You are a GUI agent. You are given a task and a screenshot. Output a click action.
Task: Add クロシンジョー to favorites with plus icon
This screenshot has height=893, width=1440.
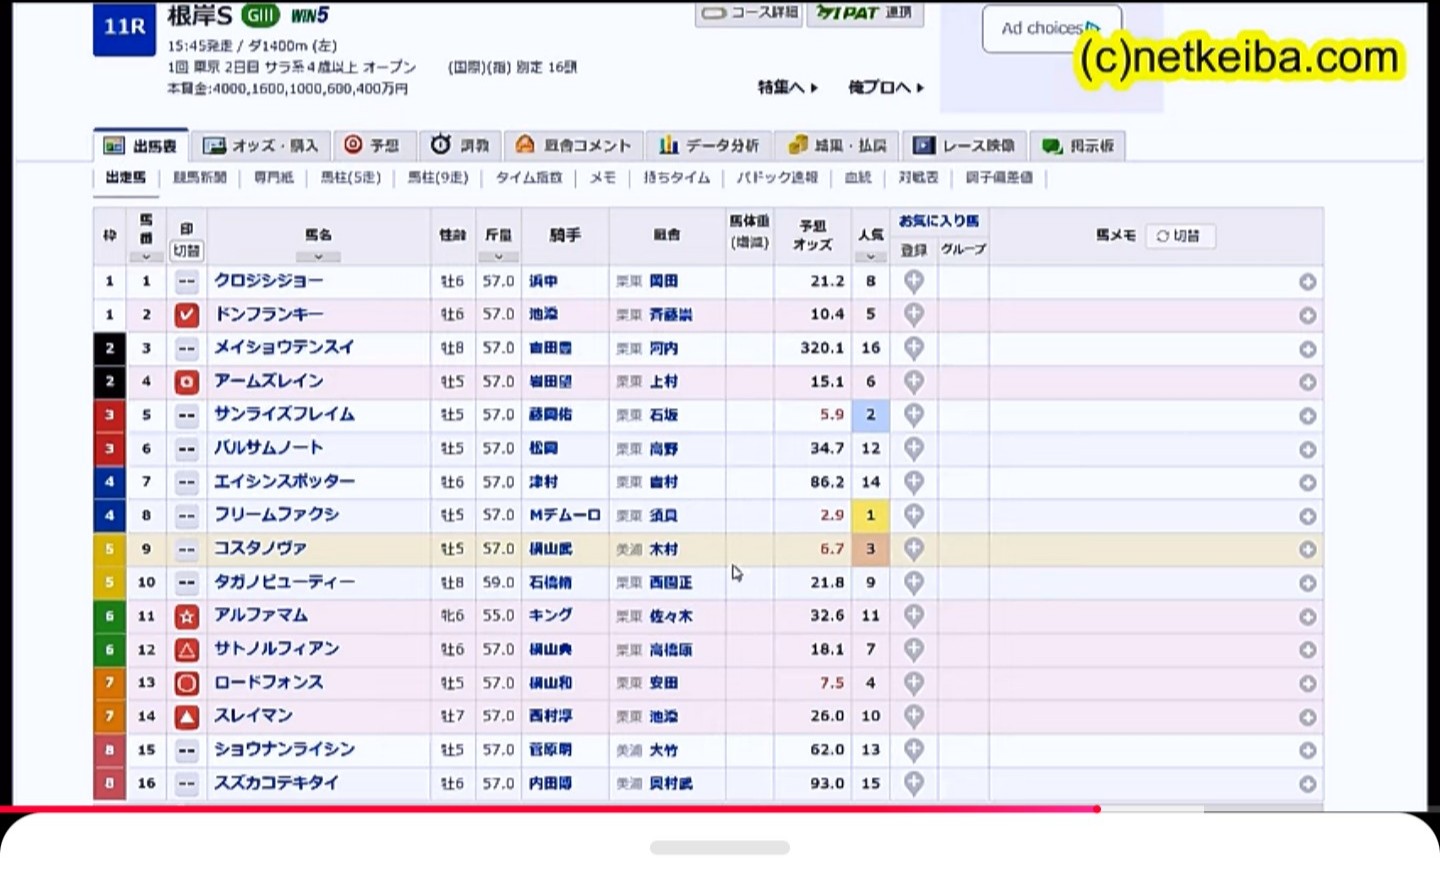(x=913, y=282)
